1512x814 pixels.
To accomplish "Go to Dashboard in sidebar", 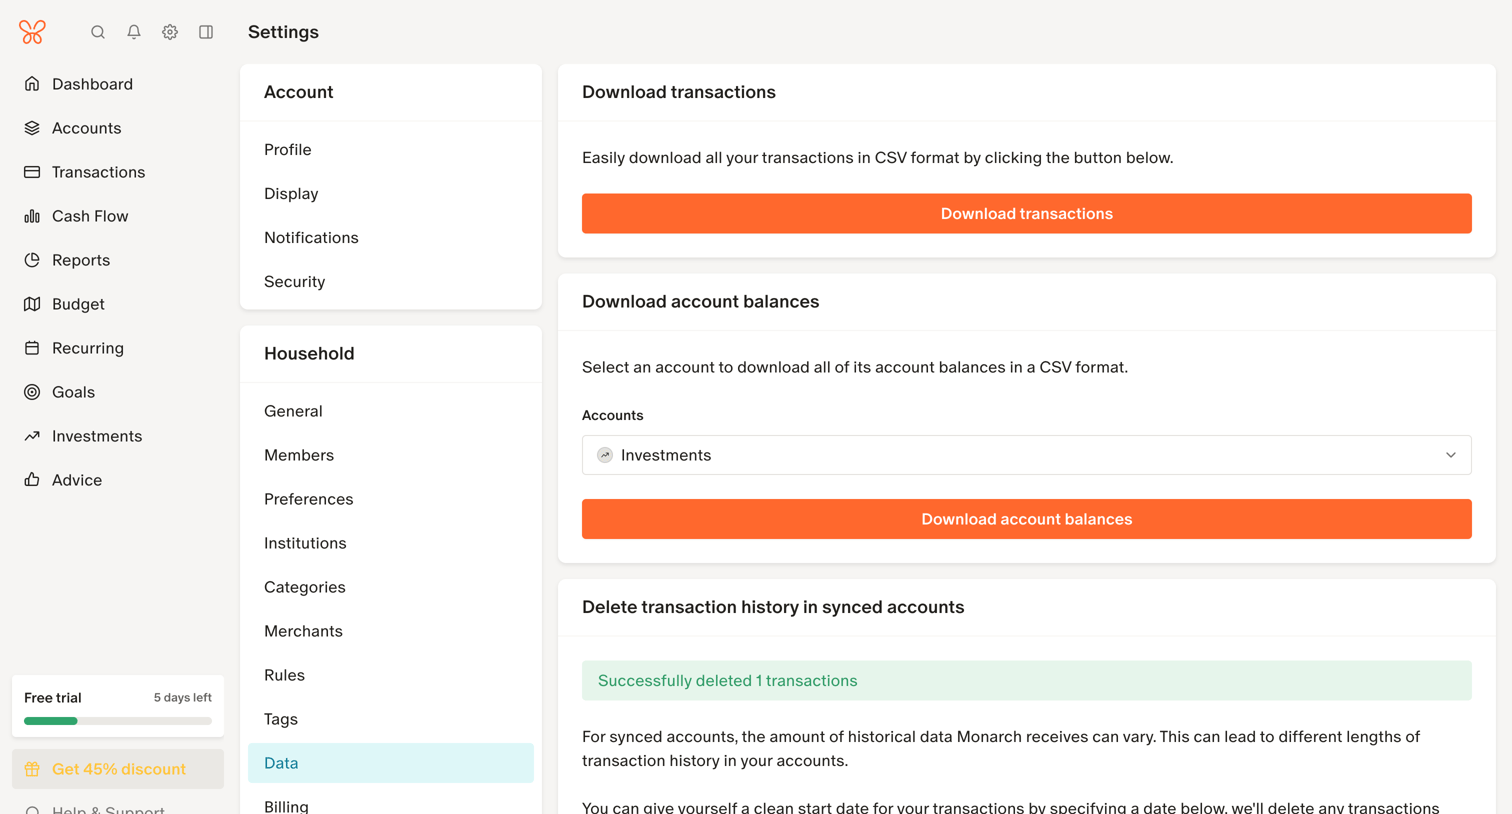I will coord(118,84).
